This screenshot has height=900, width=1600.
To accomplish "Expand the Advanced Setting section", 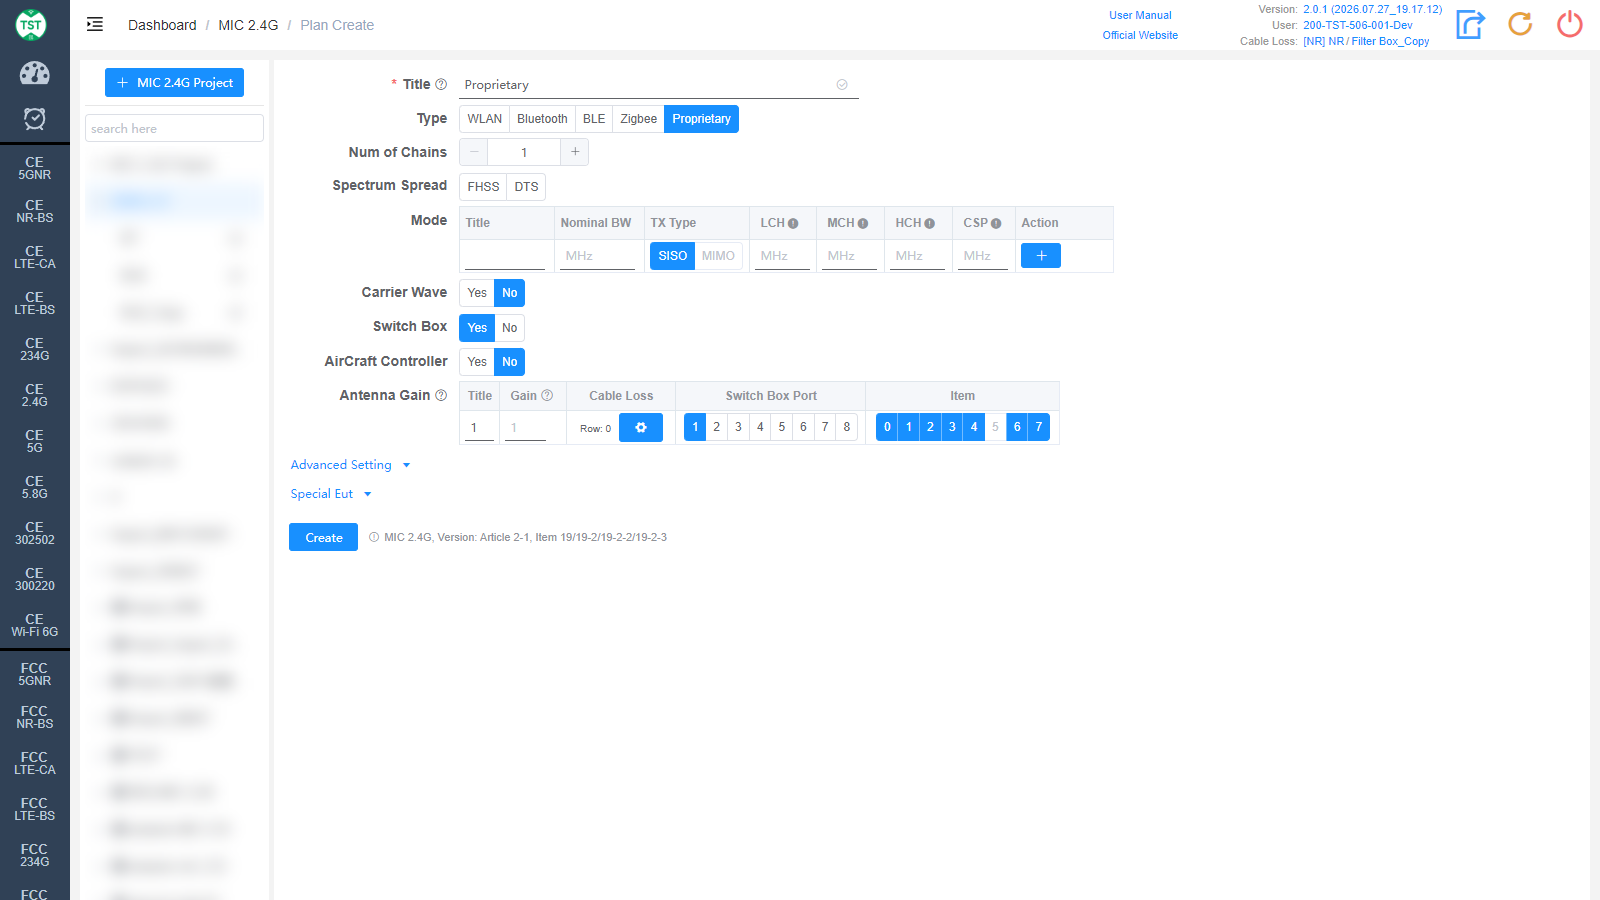I will [350, 465].
